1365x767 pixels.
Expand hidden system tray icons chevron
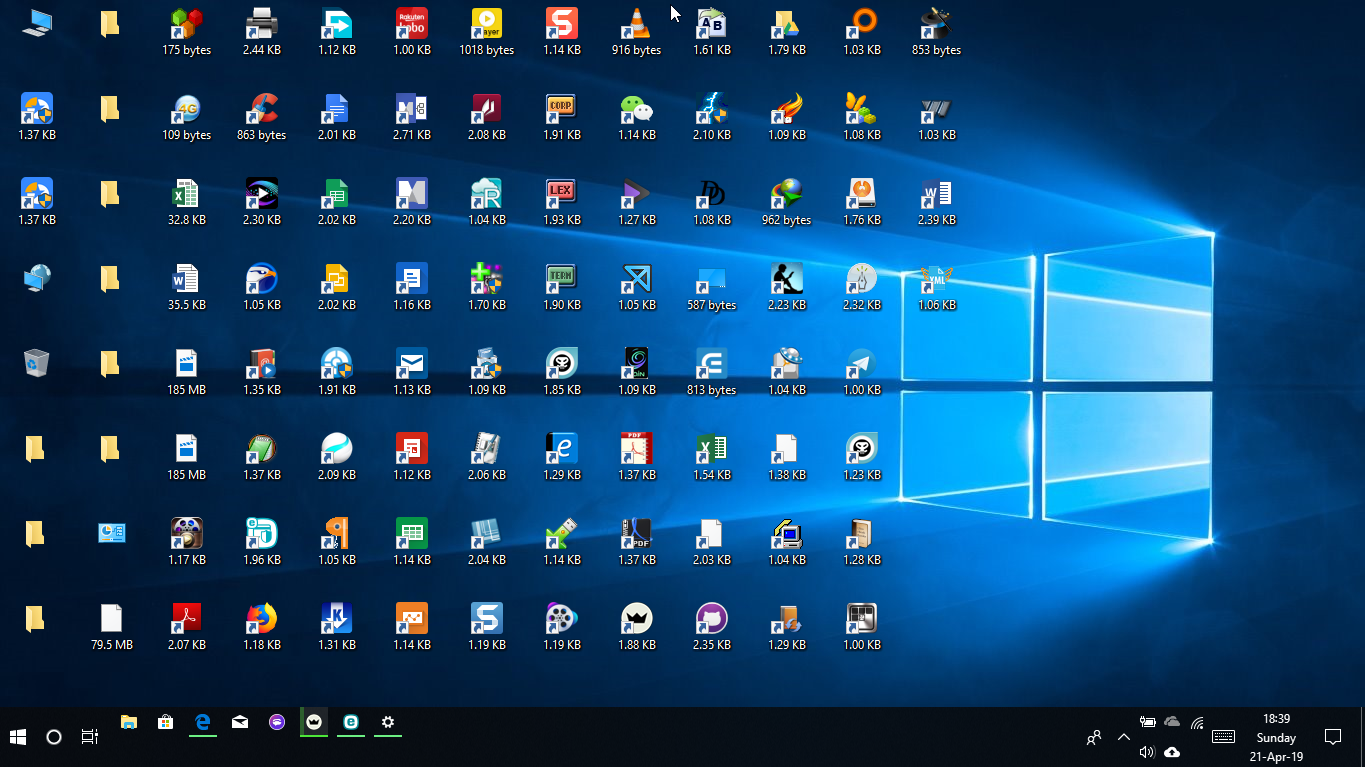[x=1123, y=737]
